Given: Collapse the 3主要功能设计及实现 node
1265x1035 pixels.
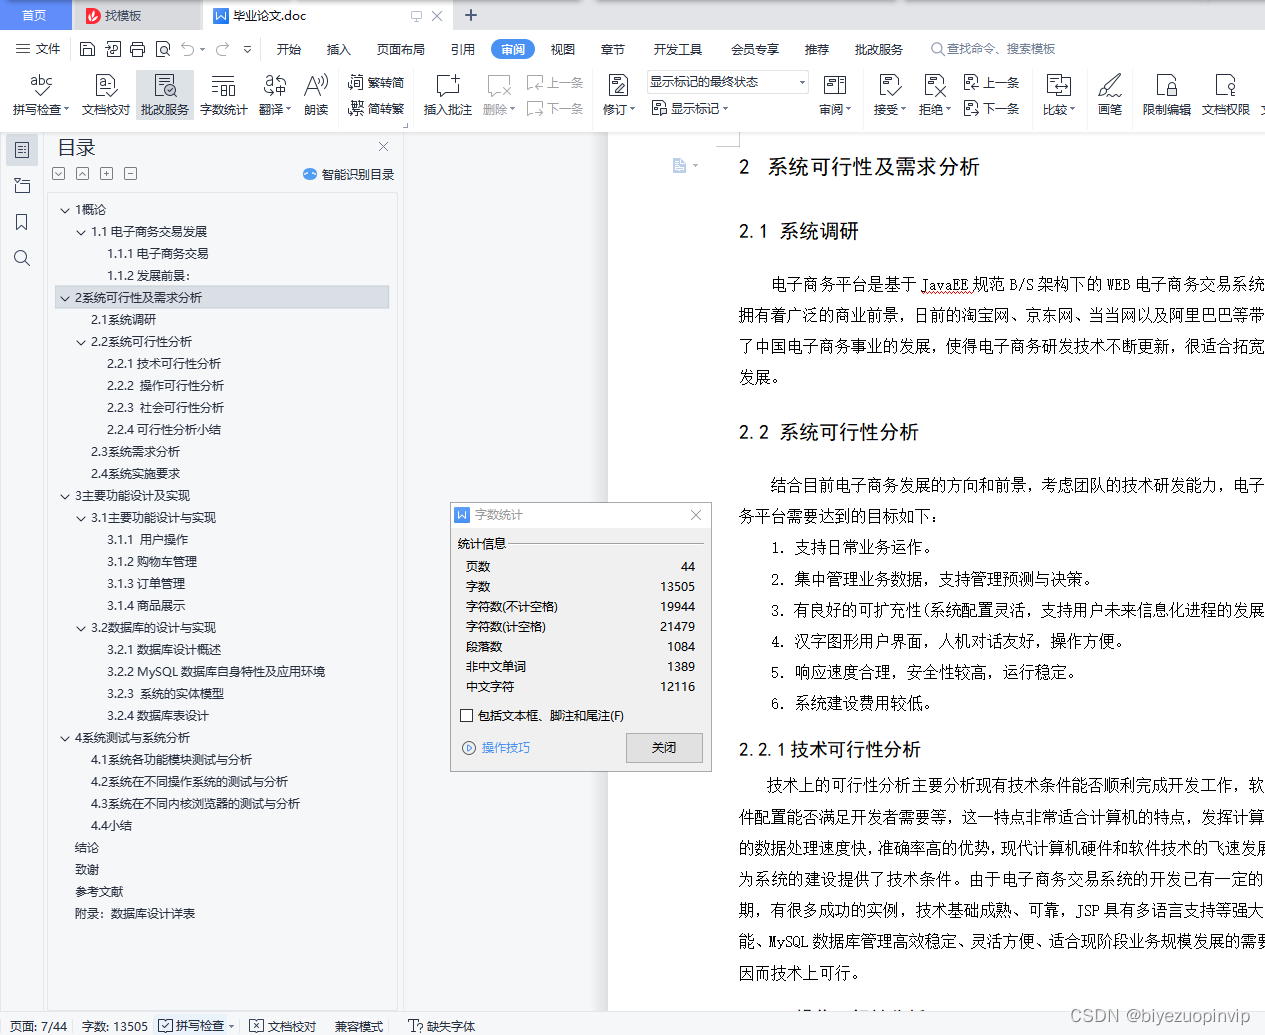Looking at the screenshot, I should click(65, 496).
